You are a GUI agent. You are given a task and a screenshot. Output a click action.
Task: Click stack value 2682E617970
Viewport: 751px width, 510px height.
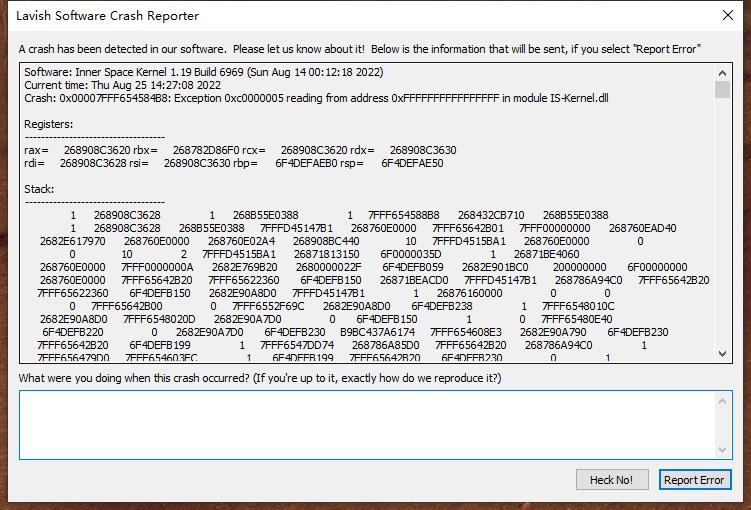pyautogui.click(x=73, y=241)
